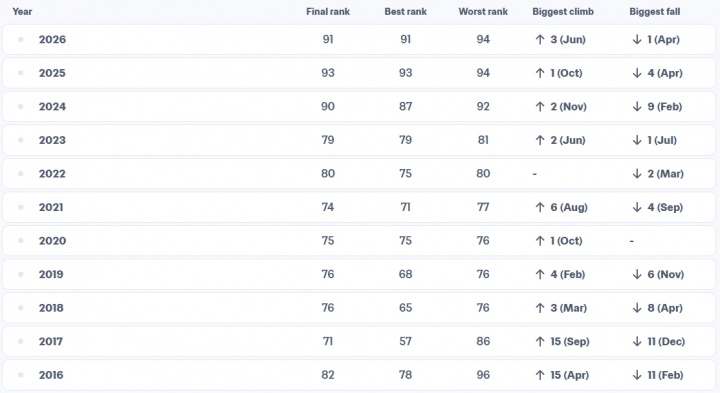Select the dot marker beside 2017
The width and height of the screenshot is (720, 393).
pos(21,341)
